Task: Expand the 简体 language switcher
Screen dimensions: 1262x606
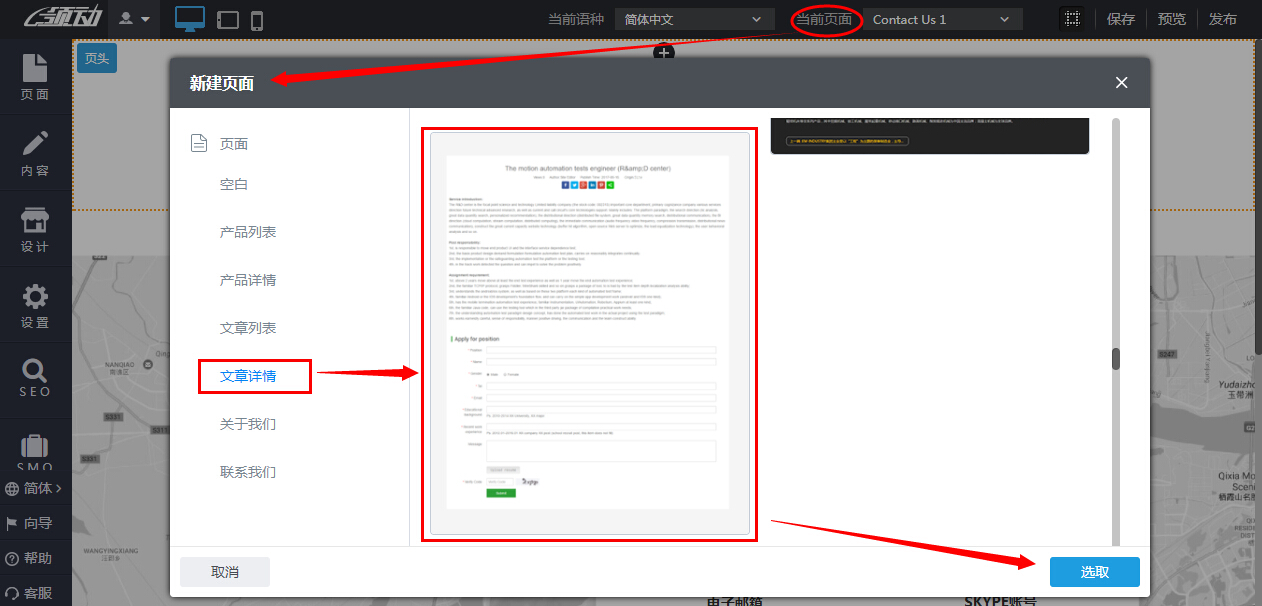Action: [35, 489]
